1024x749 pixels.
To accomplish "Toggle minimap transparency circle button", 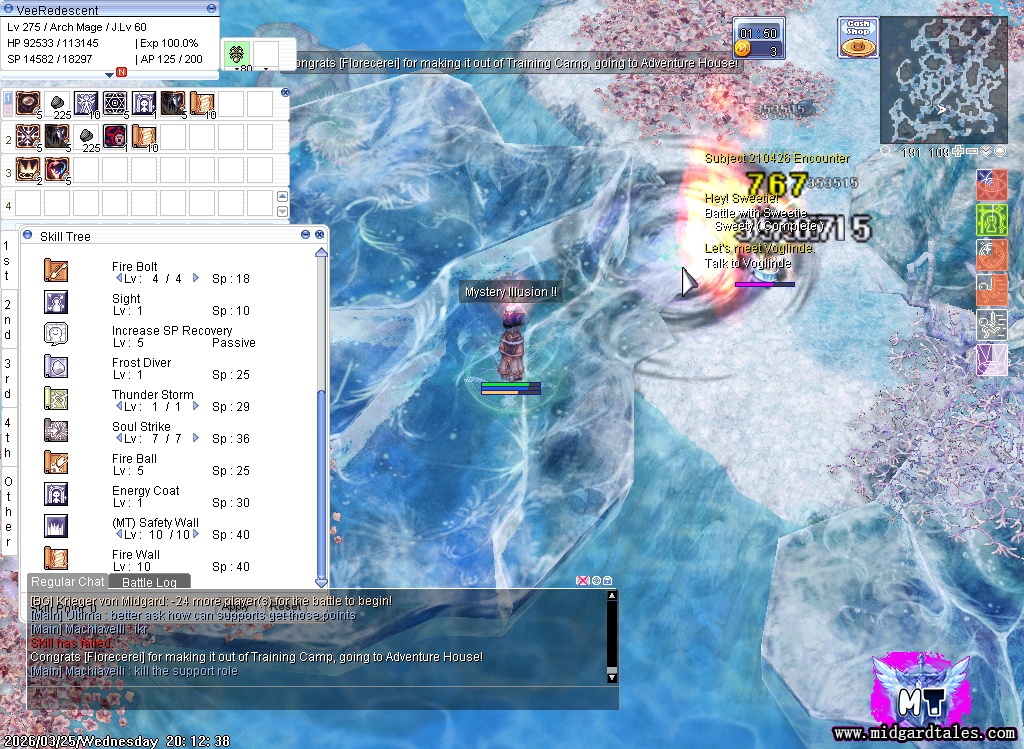I will [1000, 151].
